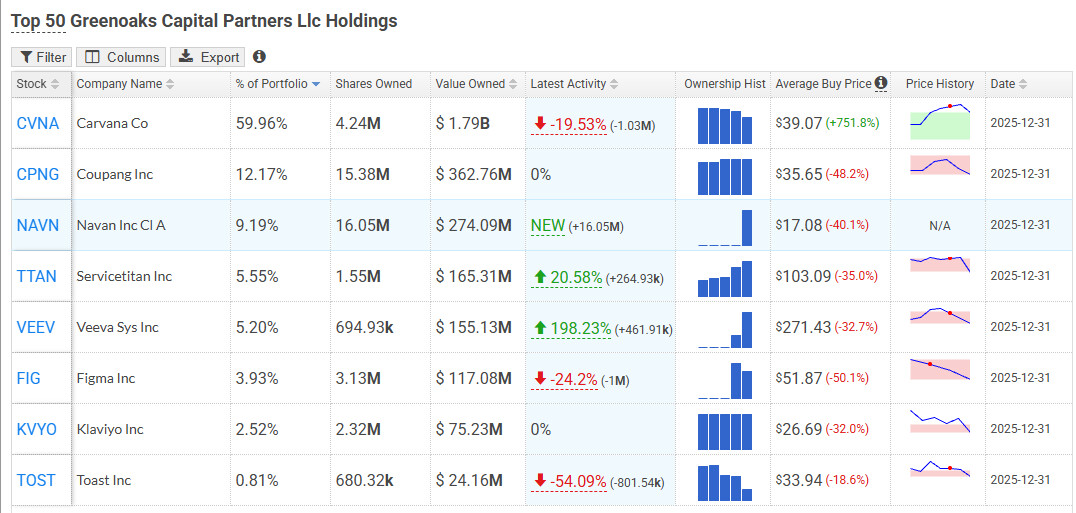Open Coupang price history sparkline
Image resolution: width=1076 pixels, height=513 pixels.
[940, 165]
